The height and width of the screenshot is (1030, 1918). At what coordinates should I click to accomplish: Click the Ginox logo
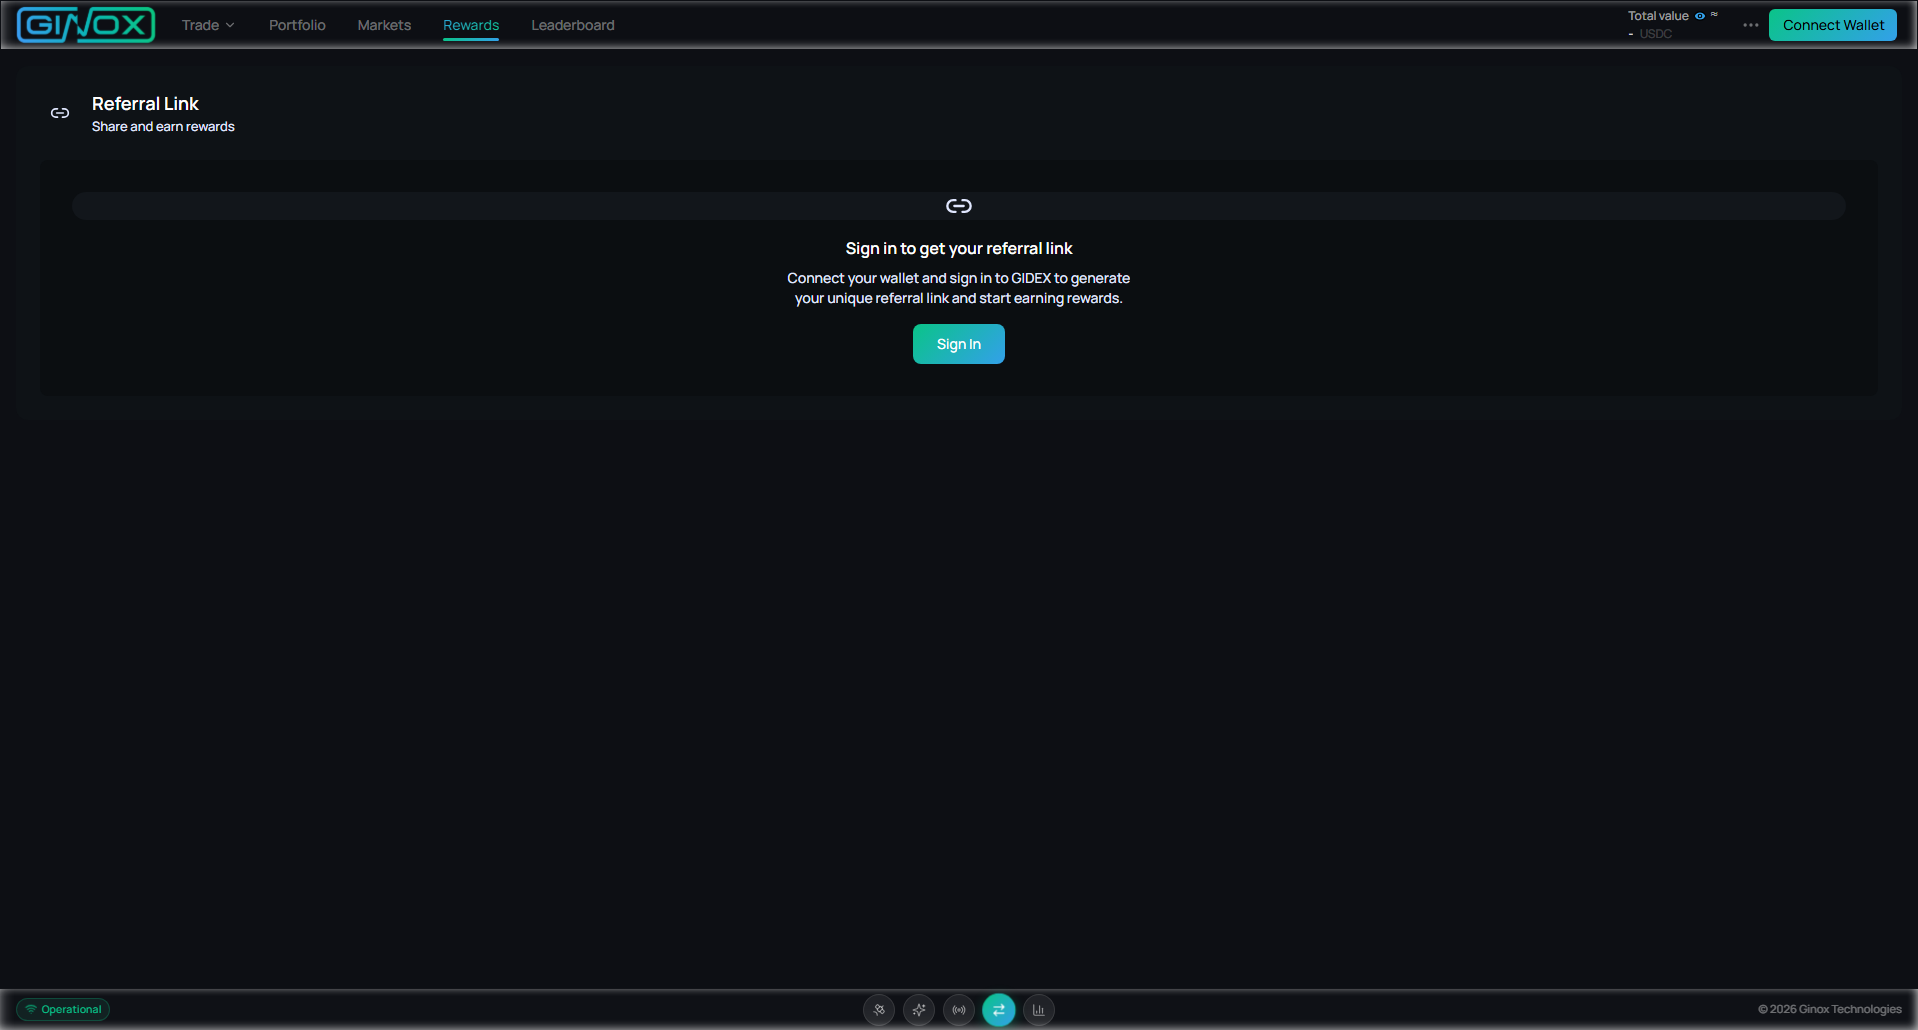86,25
